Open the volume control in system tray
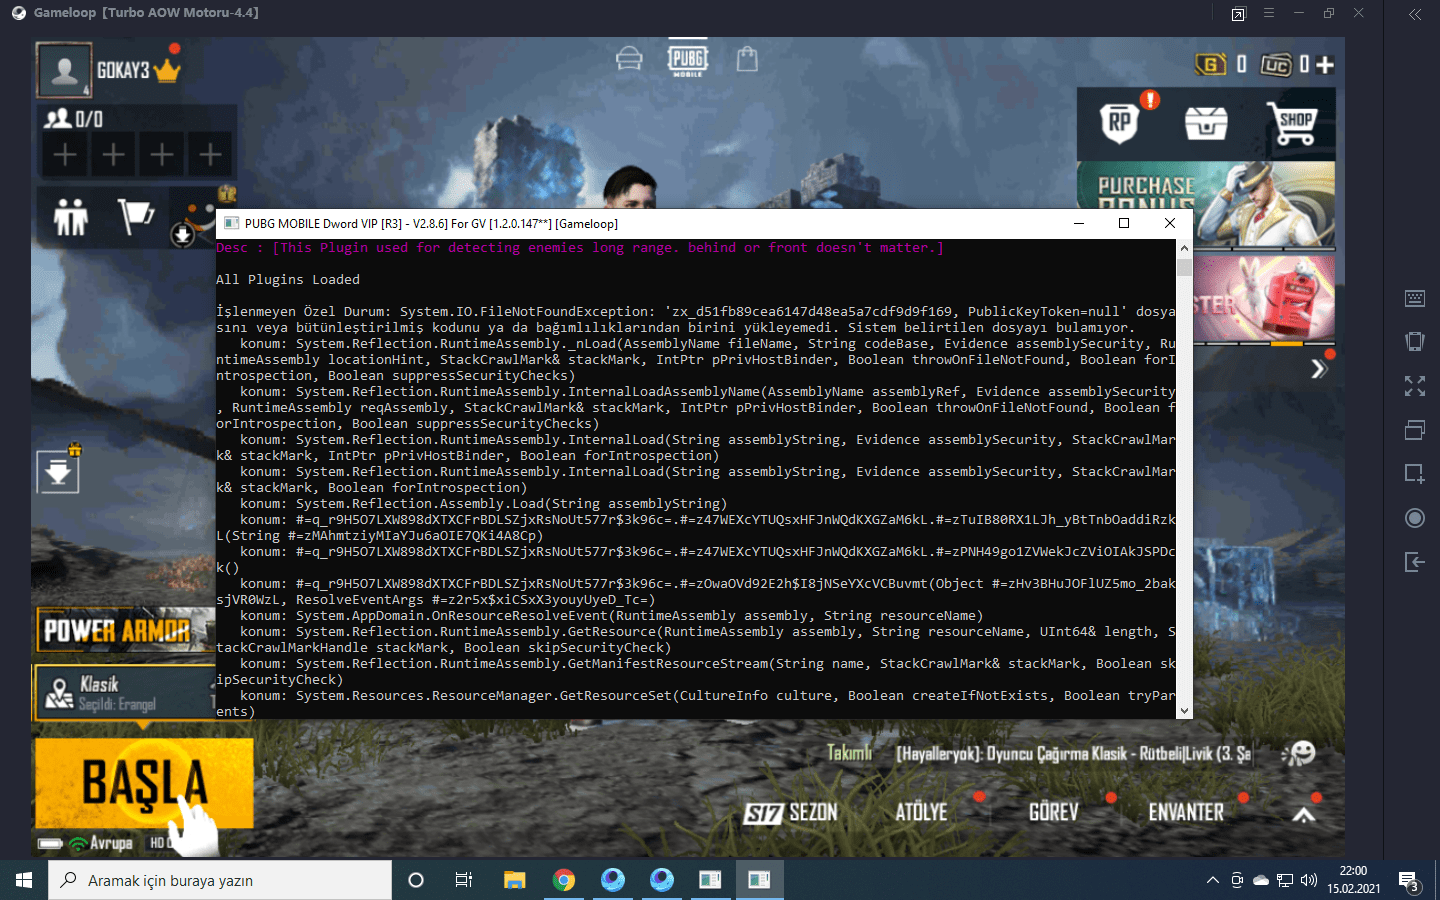 click(1309, 880)
